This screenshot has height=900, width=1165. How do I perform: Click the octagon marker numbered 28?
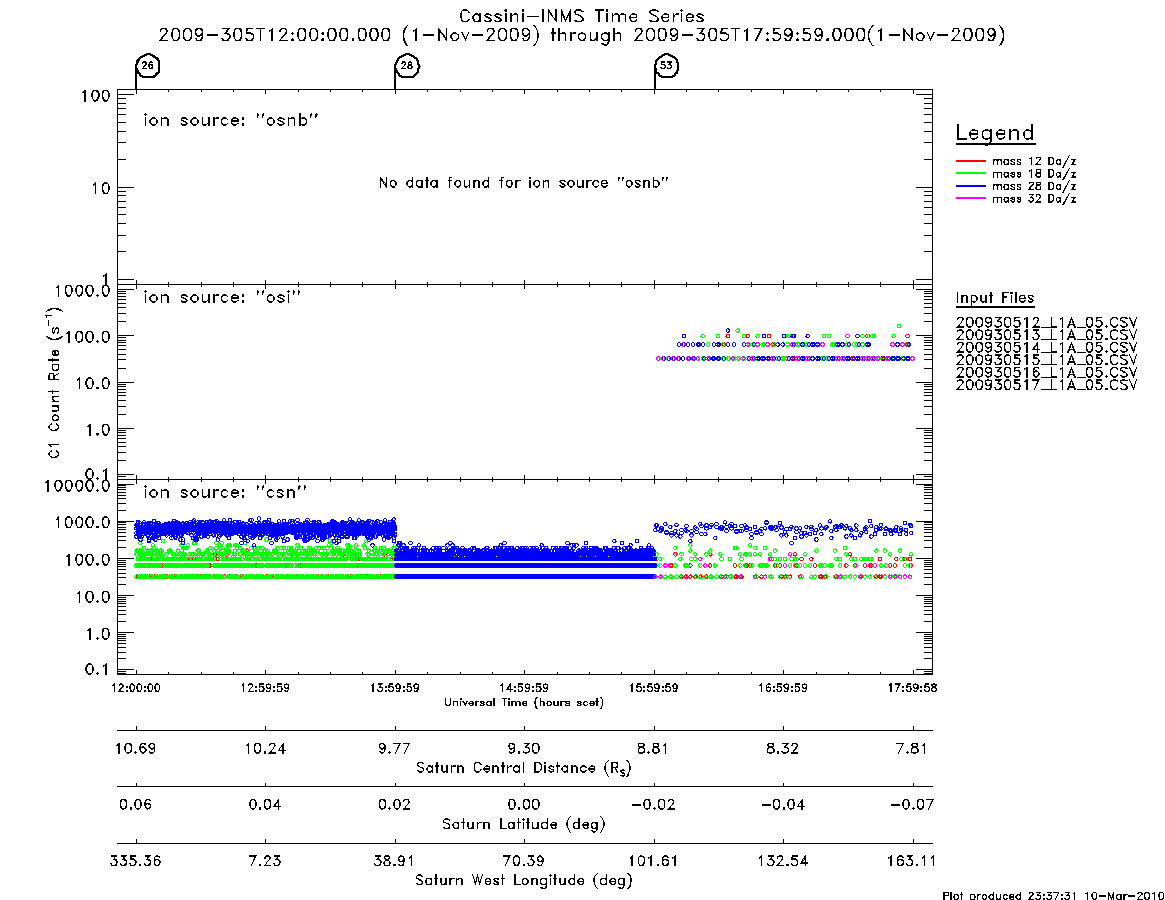tap(407, 65)
